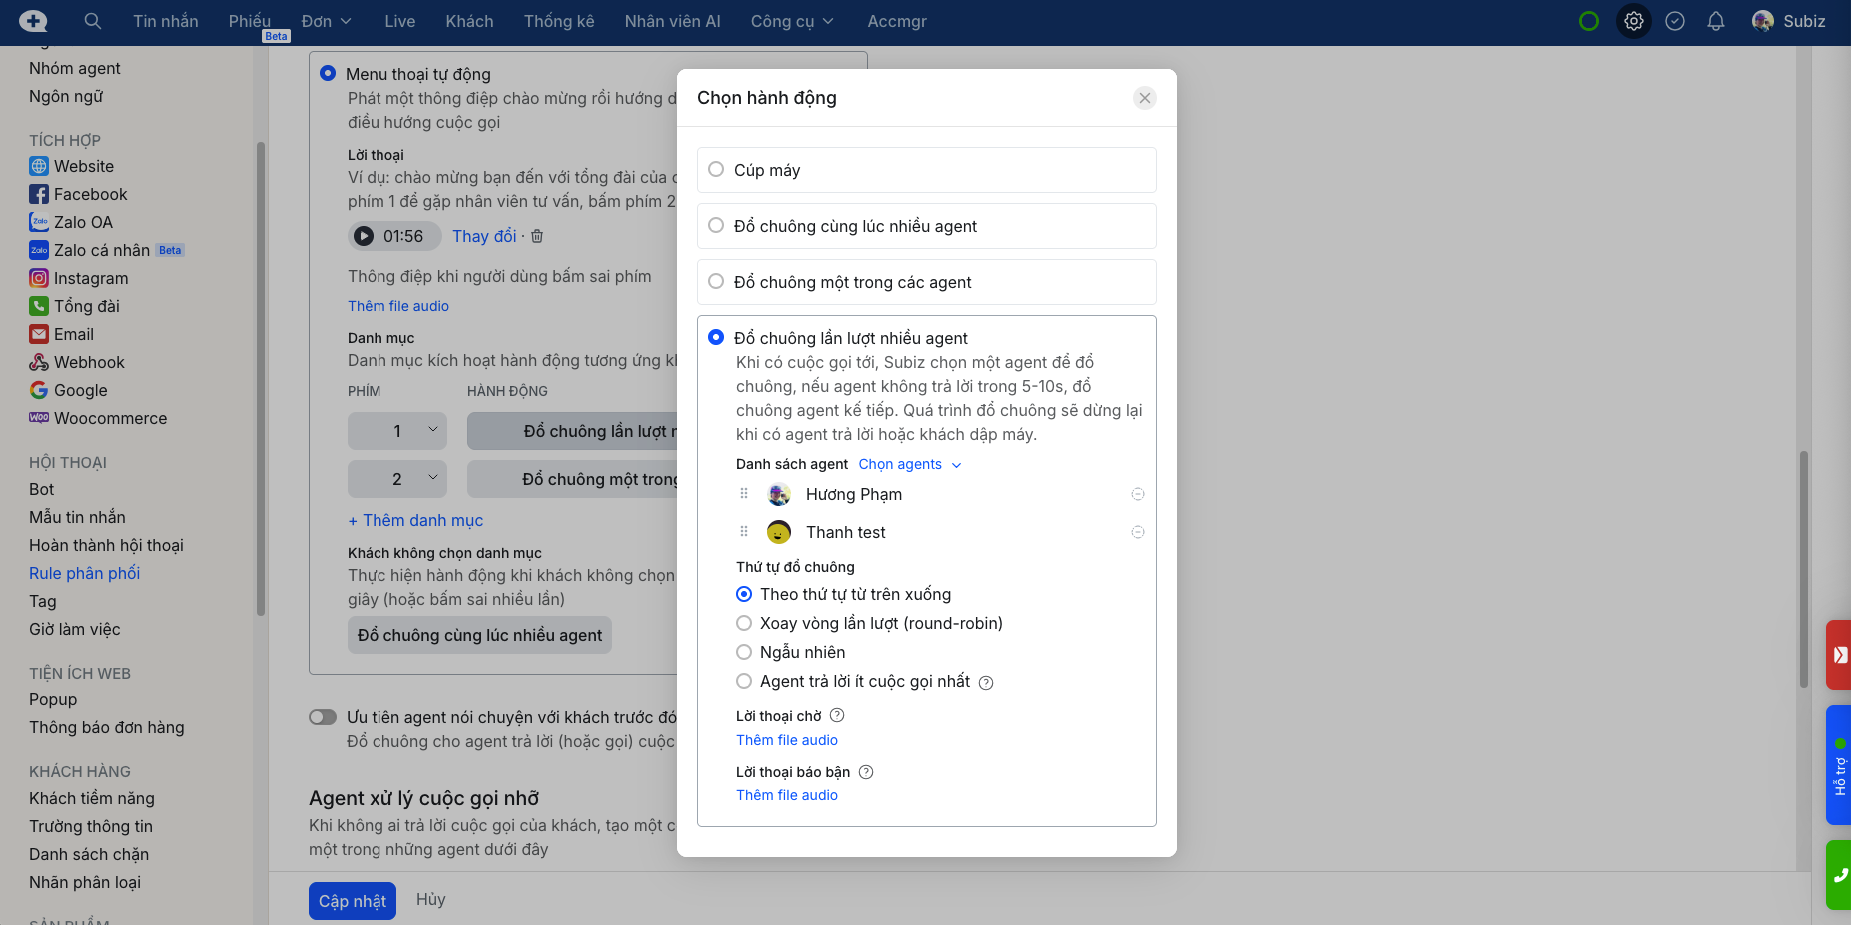Open the notifications bell
This screenshot has height=925, width=1851.
[1715, 21]
